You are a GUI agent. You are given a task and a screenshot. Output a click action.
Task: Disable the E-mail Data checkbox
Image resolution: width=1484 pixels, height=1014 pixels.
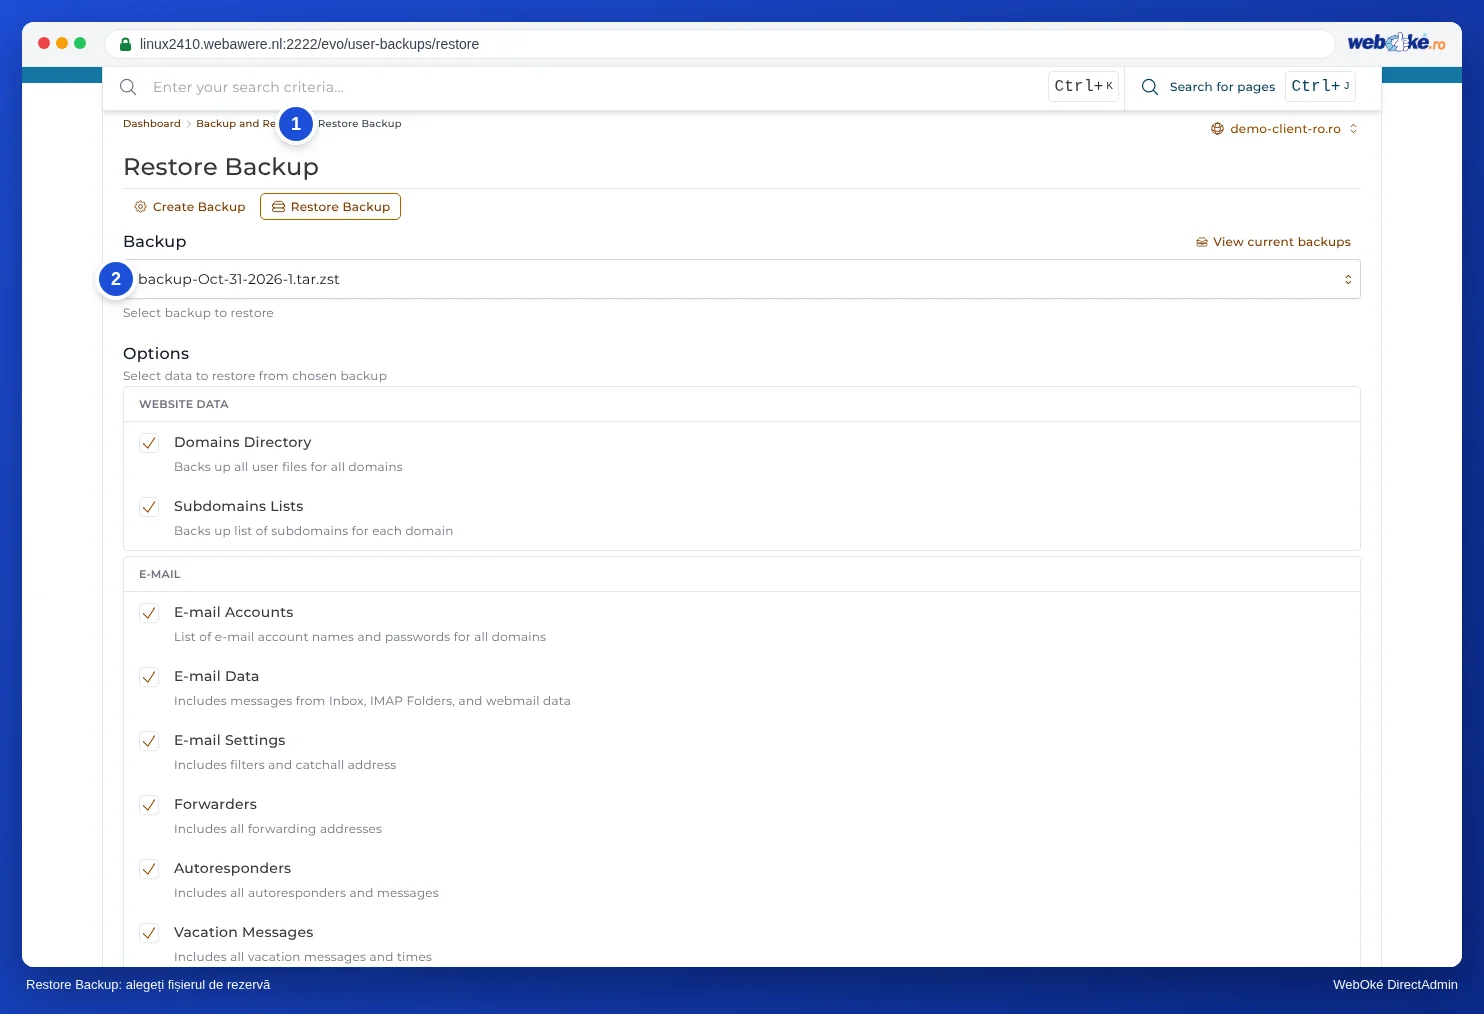pos(149,677)
